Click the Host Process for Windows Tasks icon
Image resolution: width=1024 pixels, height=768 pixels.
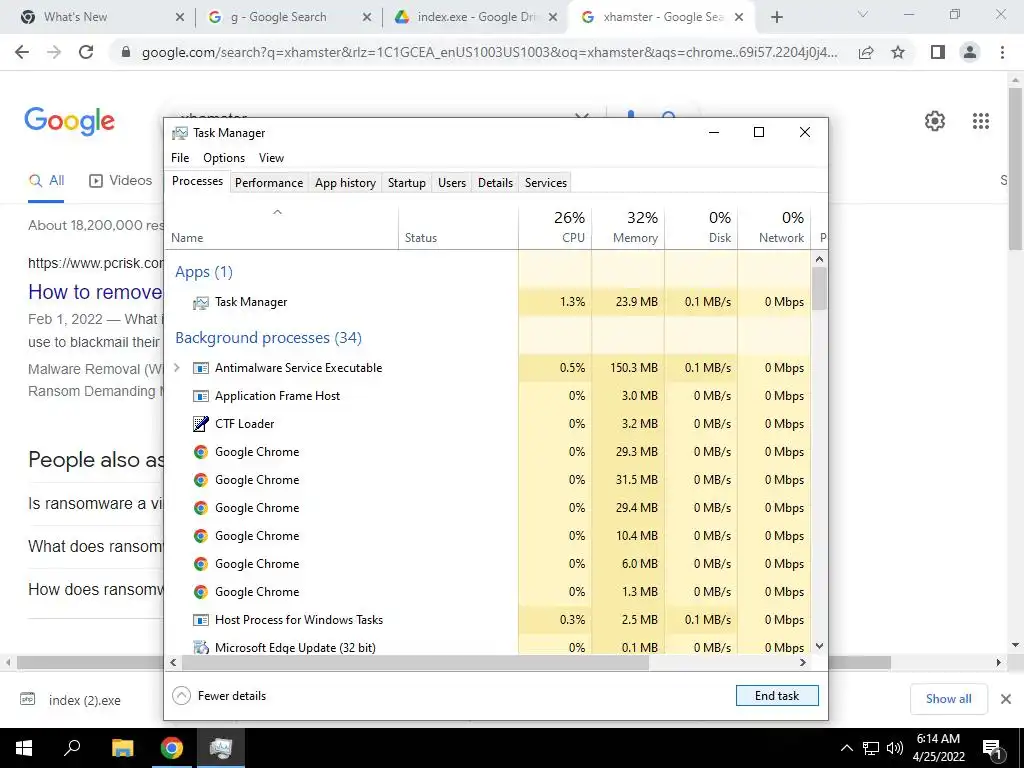pyautogui.click(x=200, y=620)
